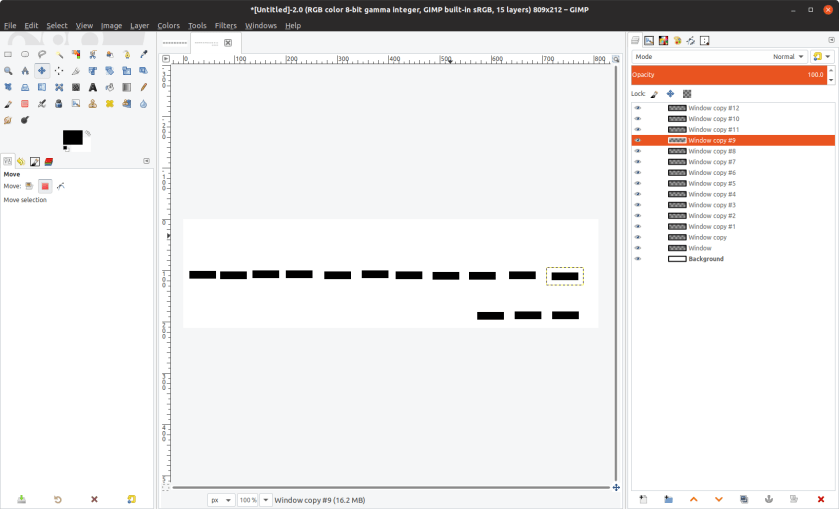This screenshot has width=839, height=509.
Task: Choose the Zoom magnifier tool
Action: [x=8, y=71]
